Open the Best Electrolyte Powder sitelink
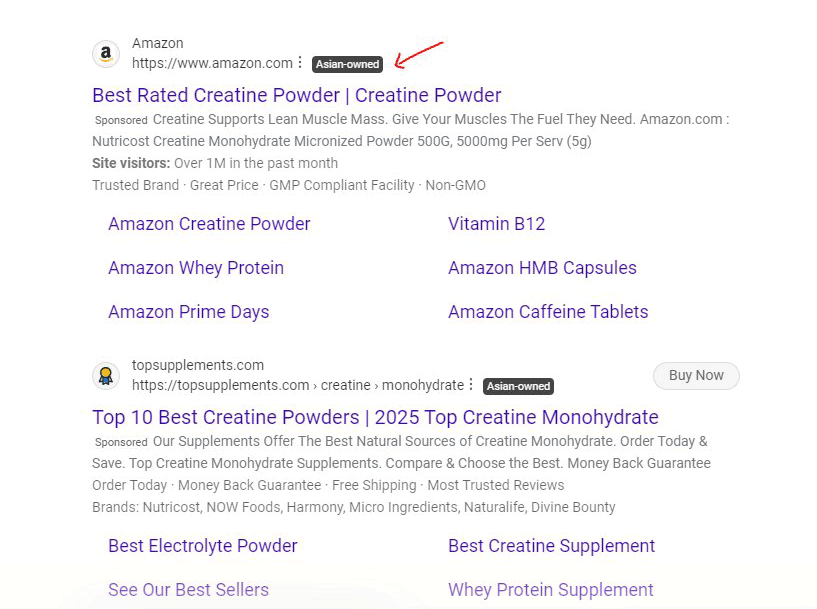Image resolution: width=817 pixels, height=609 pixels. pyautogui.click(x=203, y=546)
